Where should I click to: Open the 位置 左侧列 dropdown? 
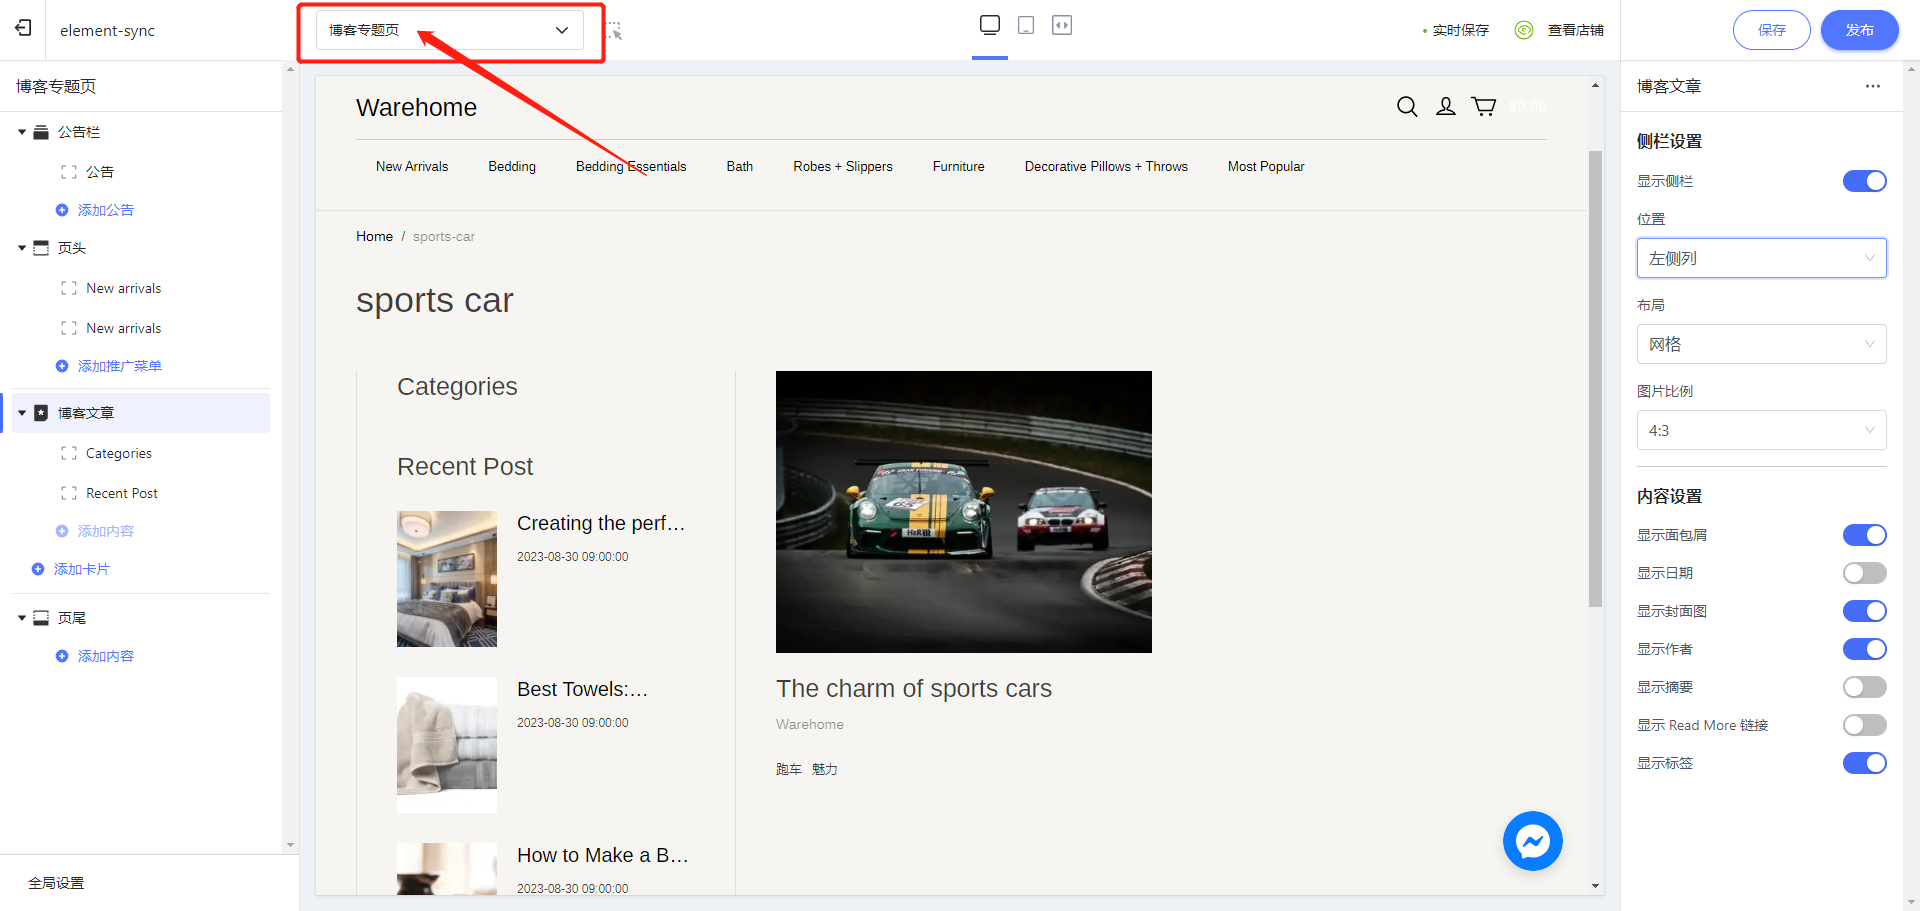point(1761,258)
